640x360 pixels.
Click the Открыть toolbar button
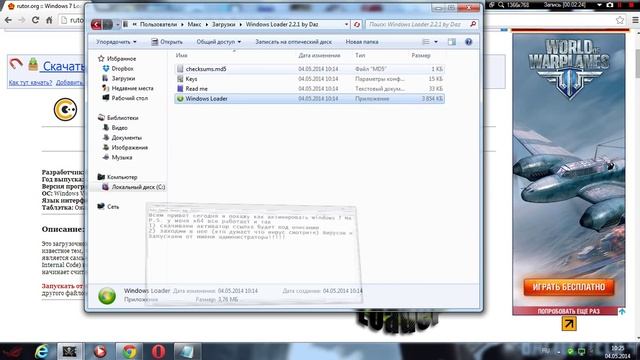coord(167,42)
